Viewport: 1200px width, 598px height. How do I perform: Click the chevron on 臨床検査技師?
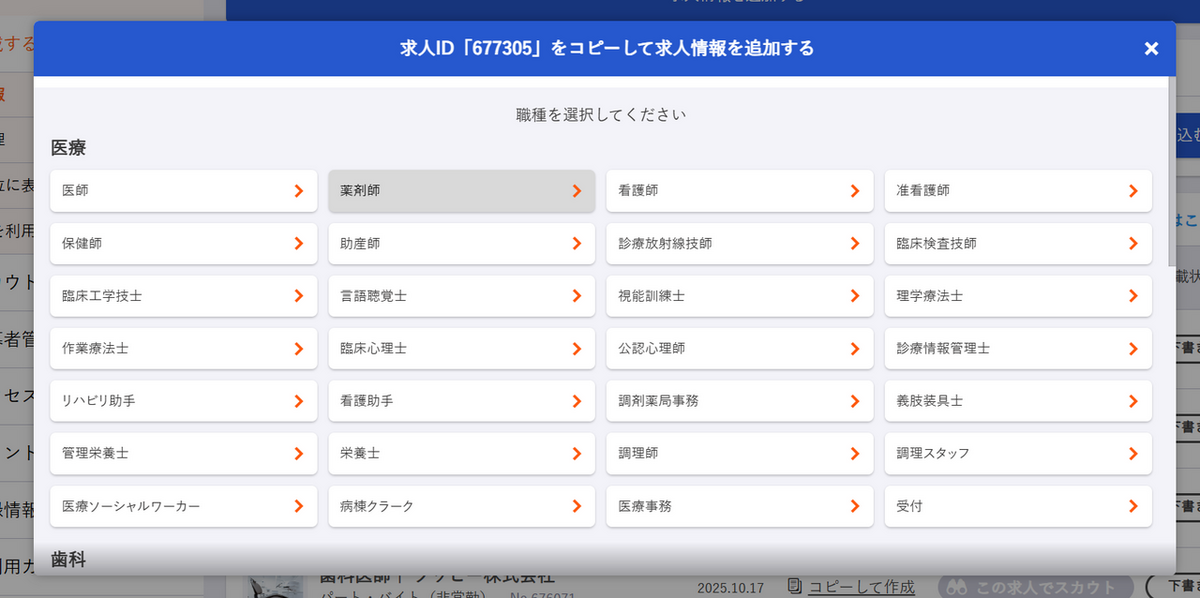click(x=1132, y=243)
